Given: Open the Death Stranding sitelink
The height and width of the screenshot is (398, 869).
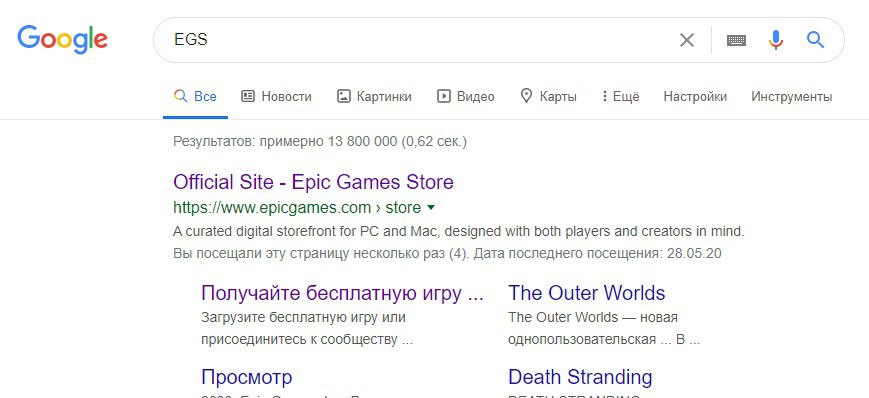Looking at the screenshot, I should click(x=580, y=377).
